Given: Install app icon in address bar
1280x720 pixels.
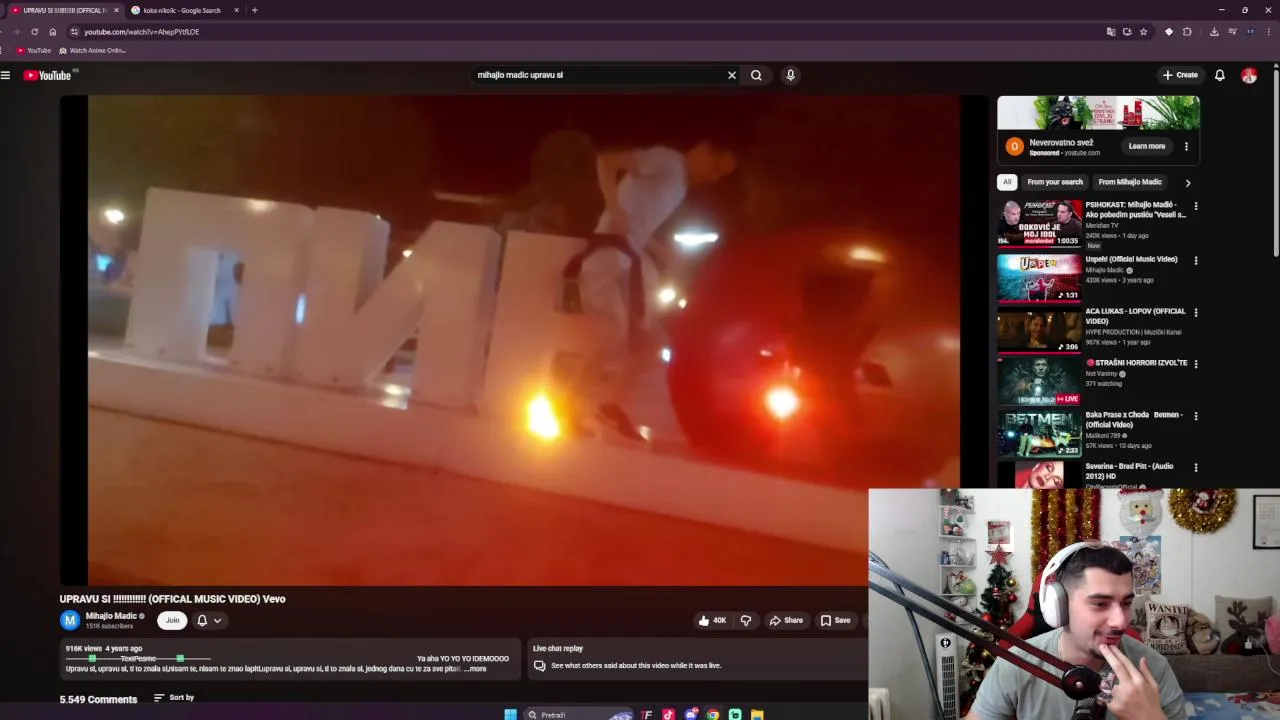Looking at the screenshot, I should pyautogui.click(x=1127, y=32).
